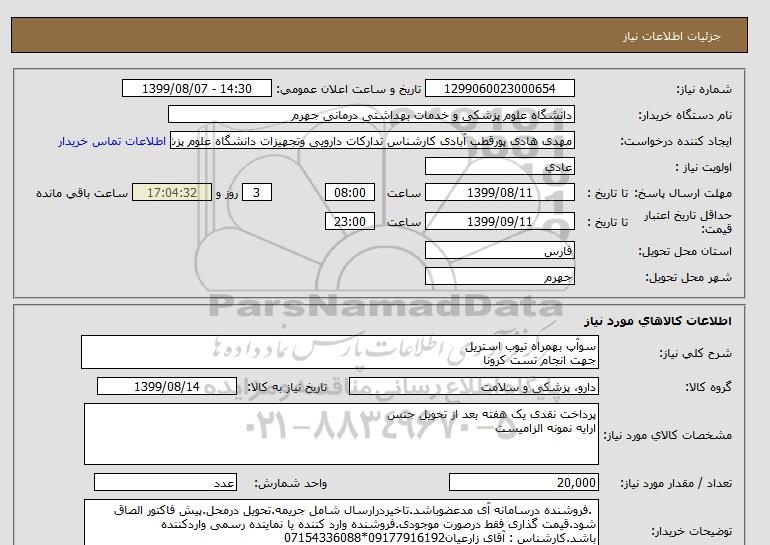Select the buyer organization name field

371,114
